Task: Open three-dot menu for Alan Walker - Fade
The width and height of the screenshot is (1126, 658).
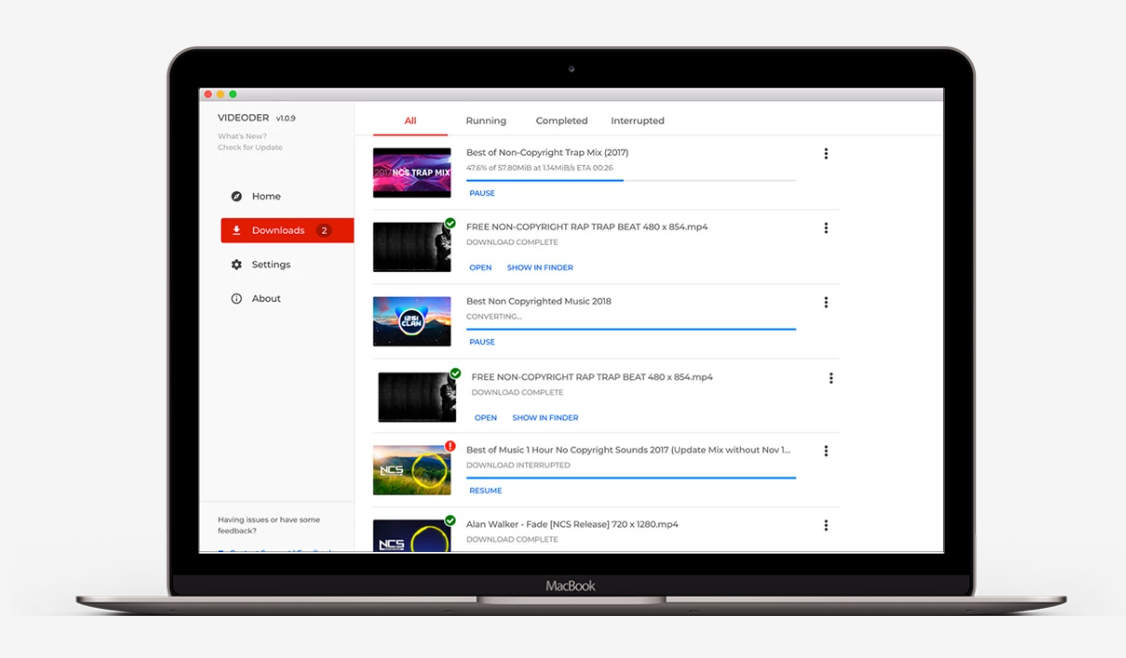Action: click(x=826, y=525)
